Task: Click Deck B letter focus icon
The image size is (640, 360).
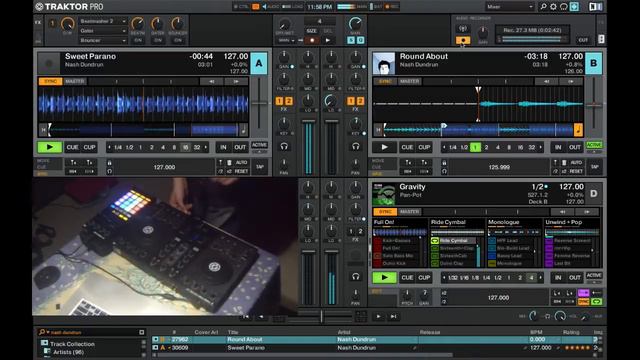Action: (593, 63)
